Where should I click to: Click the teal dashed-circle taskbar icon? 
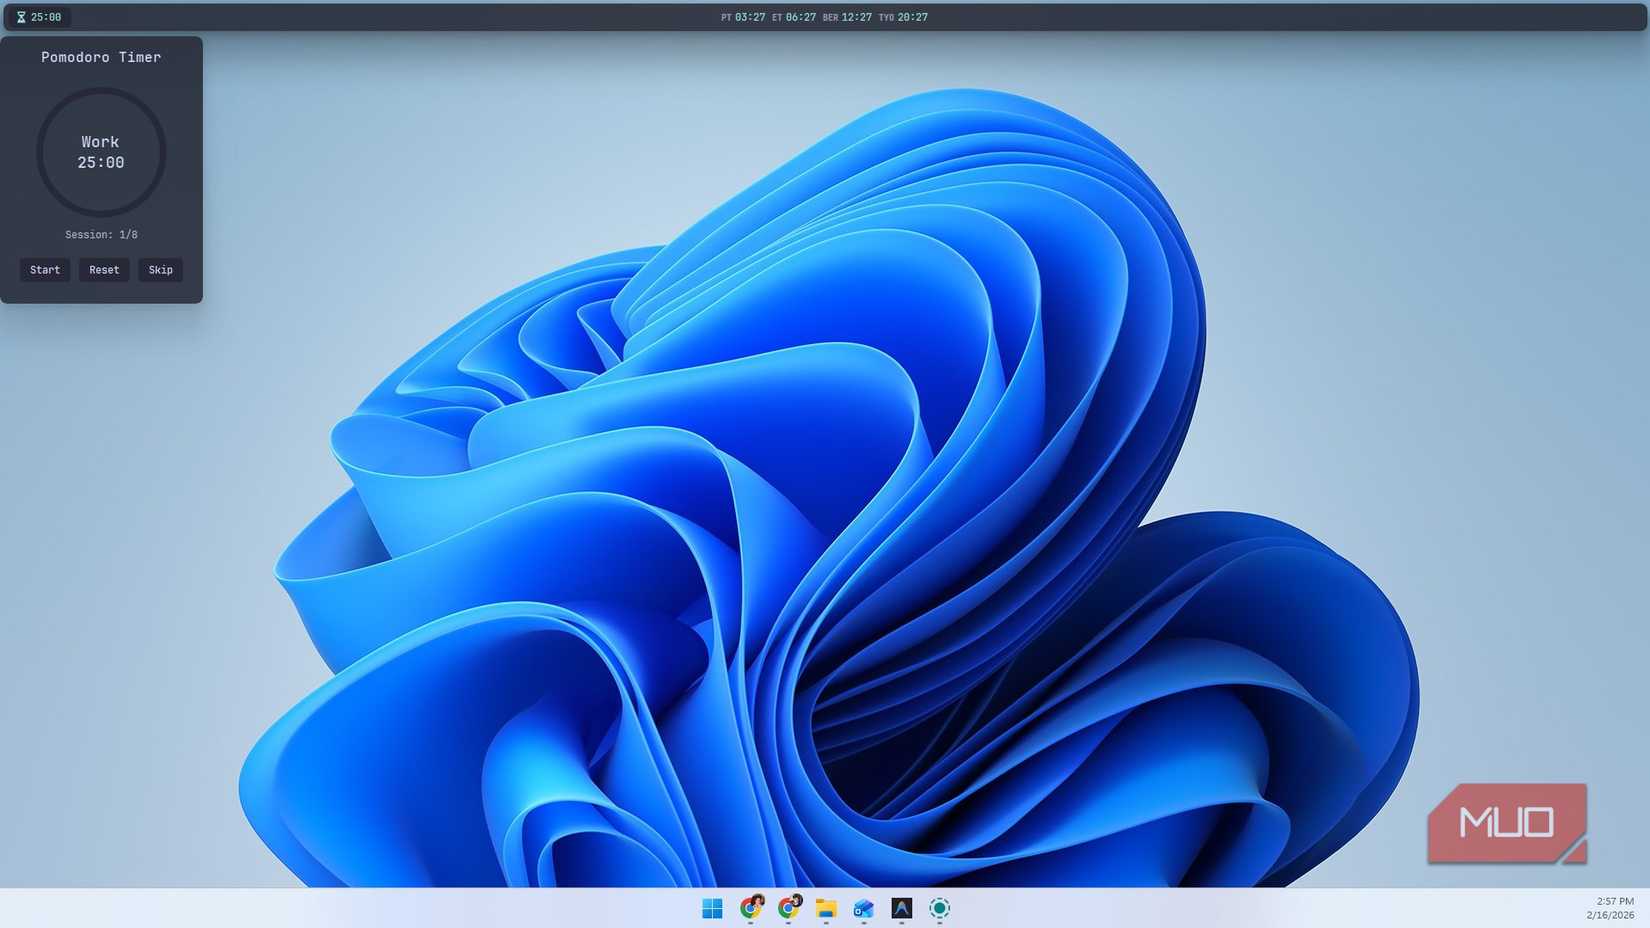click(x=939, y=908)
